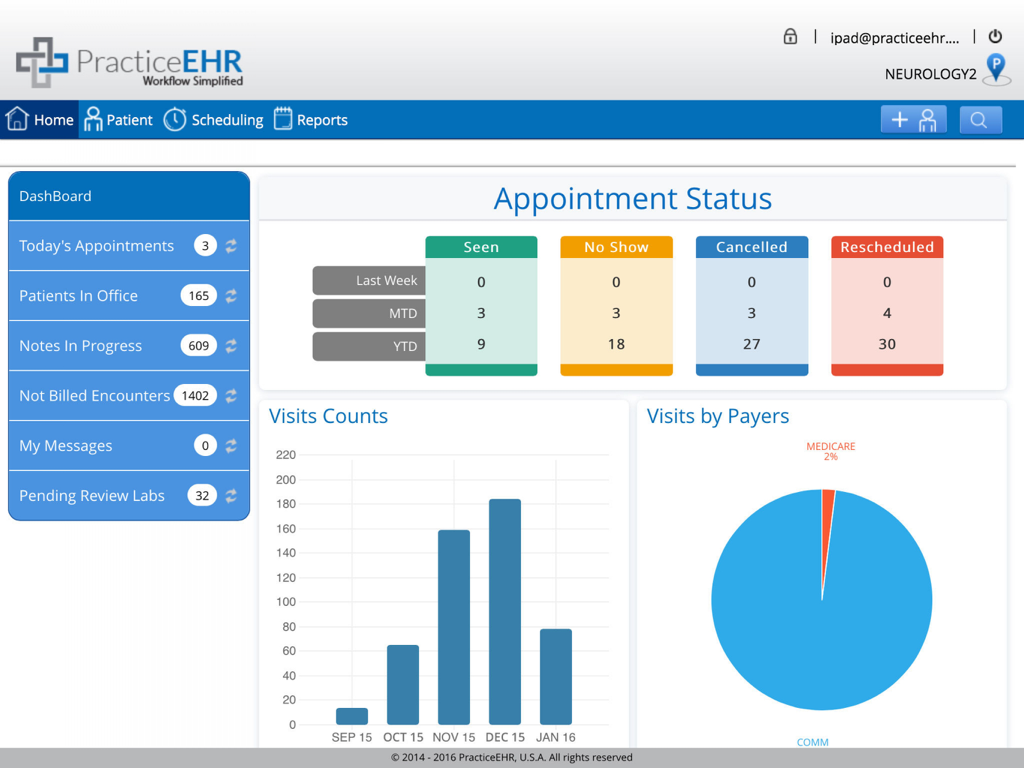Open the Patient menu
The image size is (1024, 768).
[x=118, y=119]
